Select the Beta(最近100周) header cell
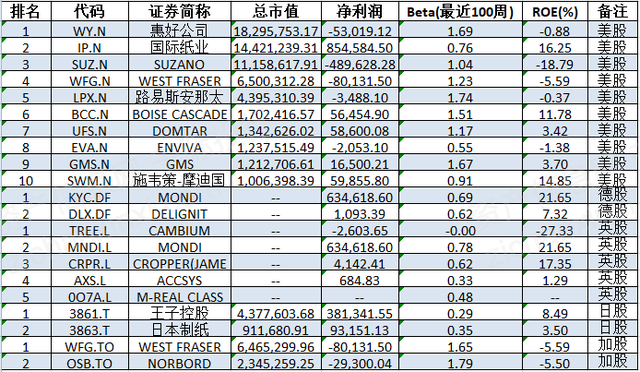This screenshot has height=372, width=640. coord(460,11)
